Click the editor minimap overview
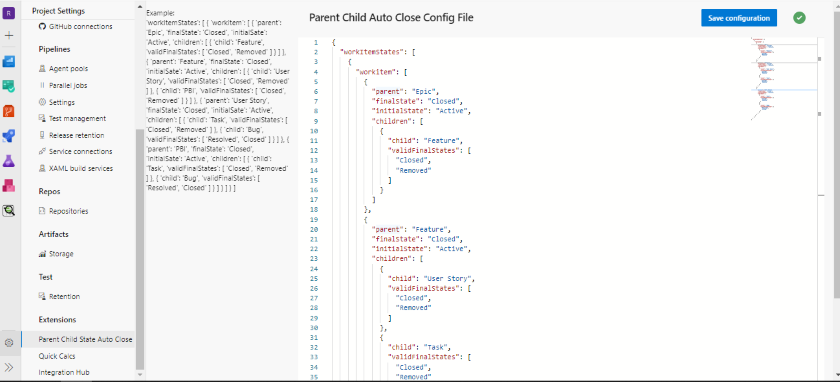The height and width of the screenshot is (382, 840). (783, 80)
